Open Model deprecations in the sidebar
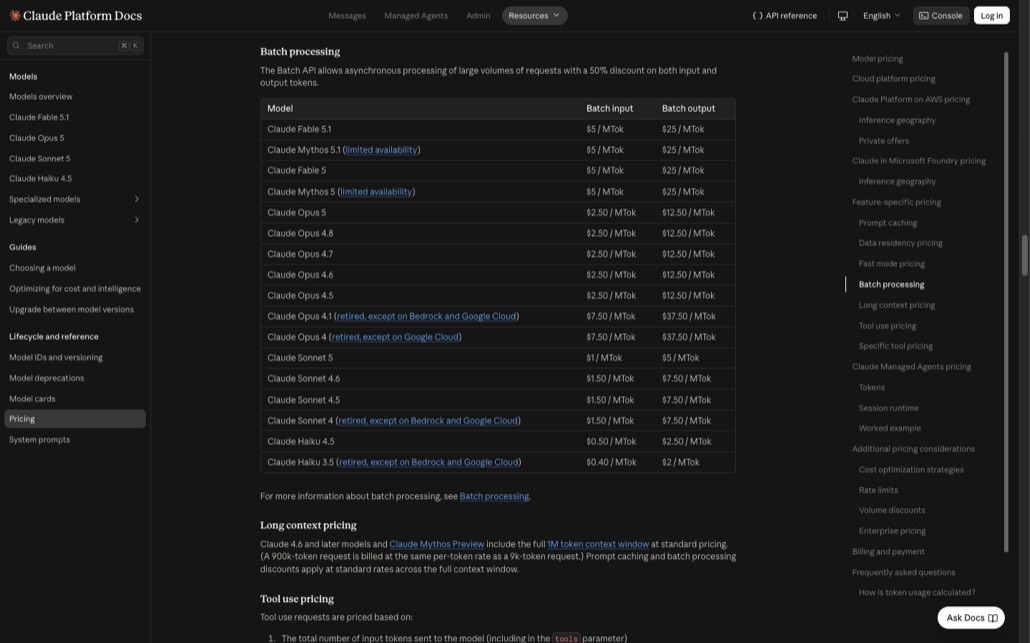 47,378
